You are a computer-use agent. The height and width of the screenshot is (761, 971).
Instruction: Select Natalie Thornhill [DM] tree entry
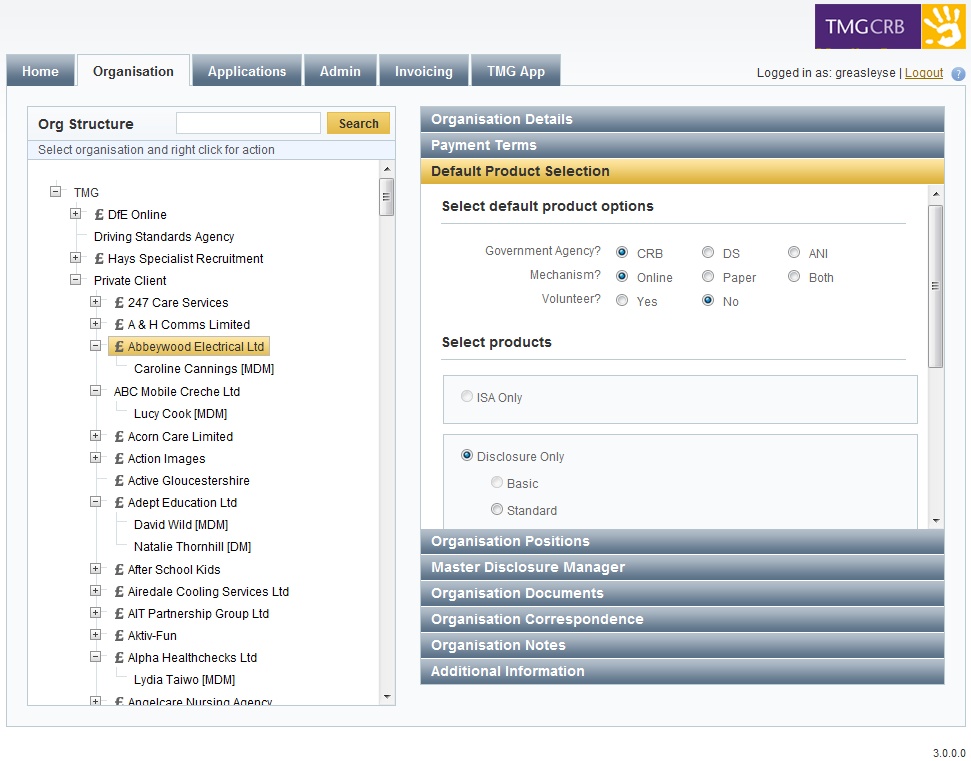tap(192, 547)
